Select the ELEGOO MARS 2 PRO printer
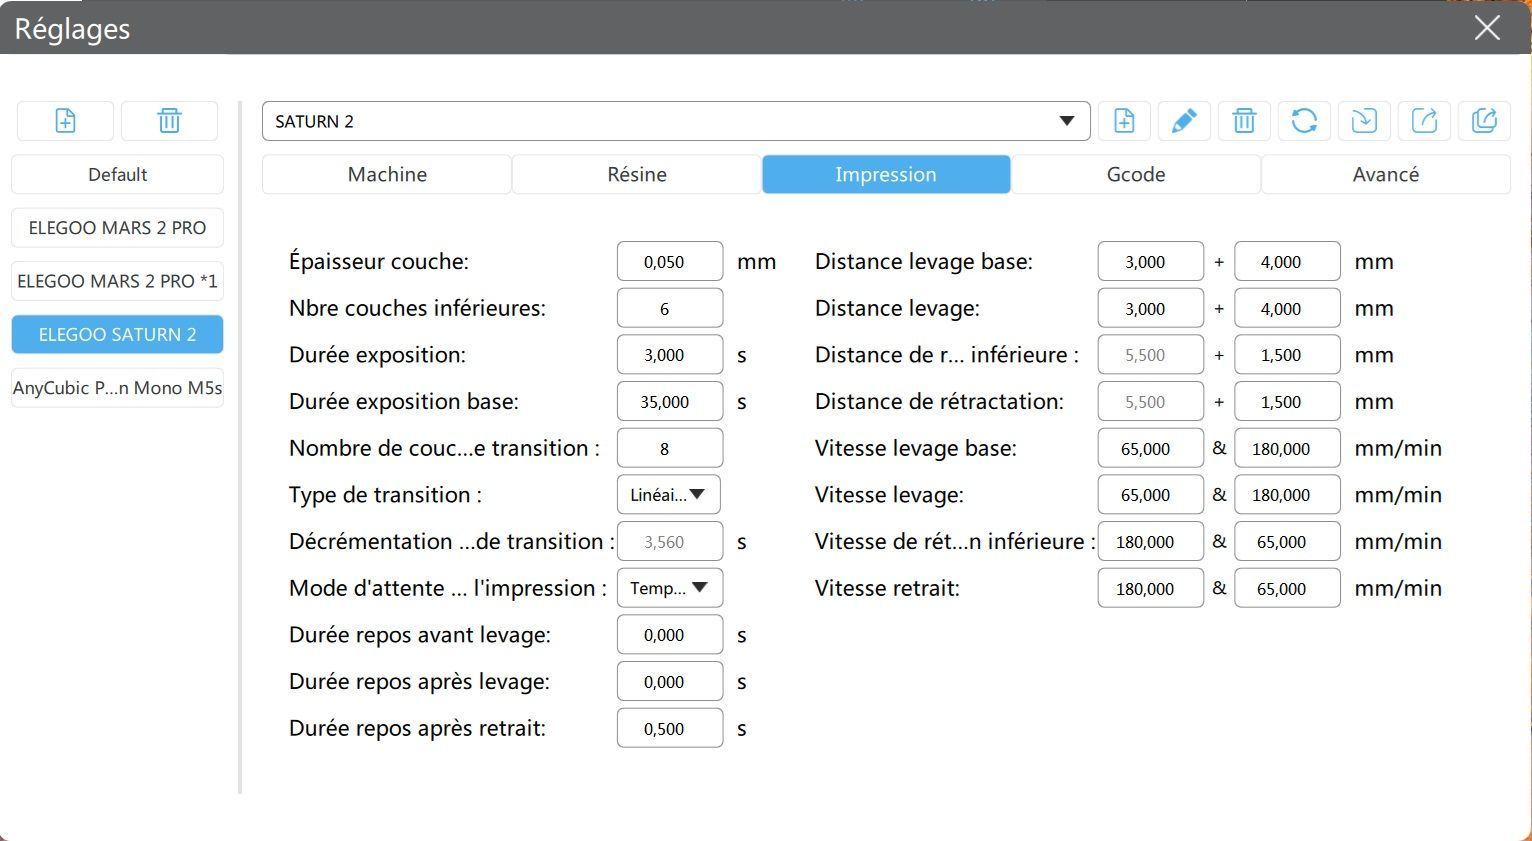Viewport: 1532px width, 841px height. (x=117, y=228)
